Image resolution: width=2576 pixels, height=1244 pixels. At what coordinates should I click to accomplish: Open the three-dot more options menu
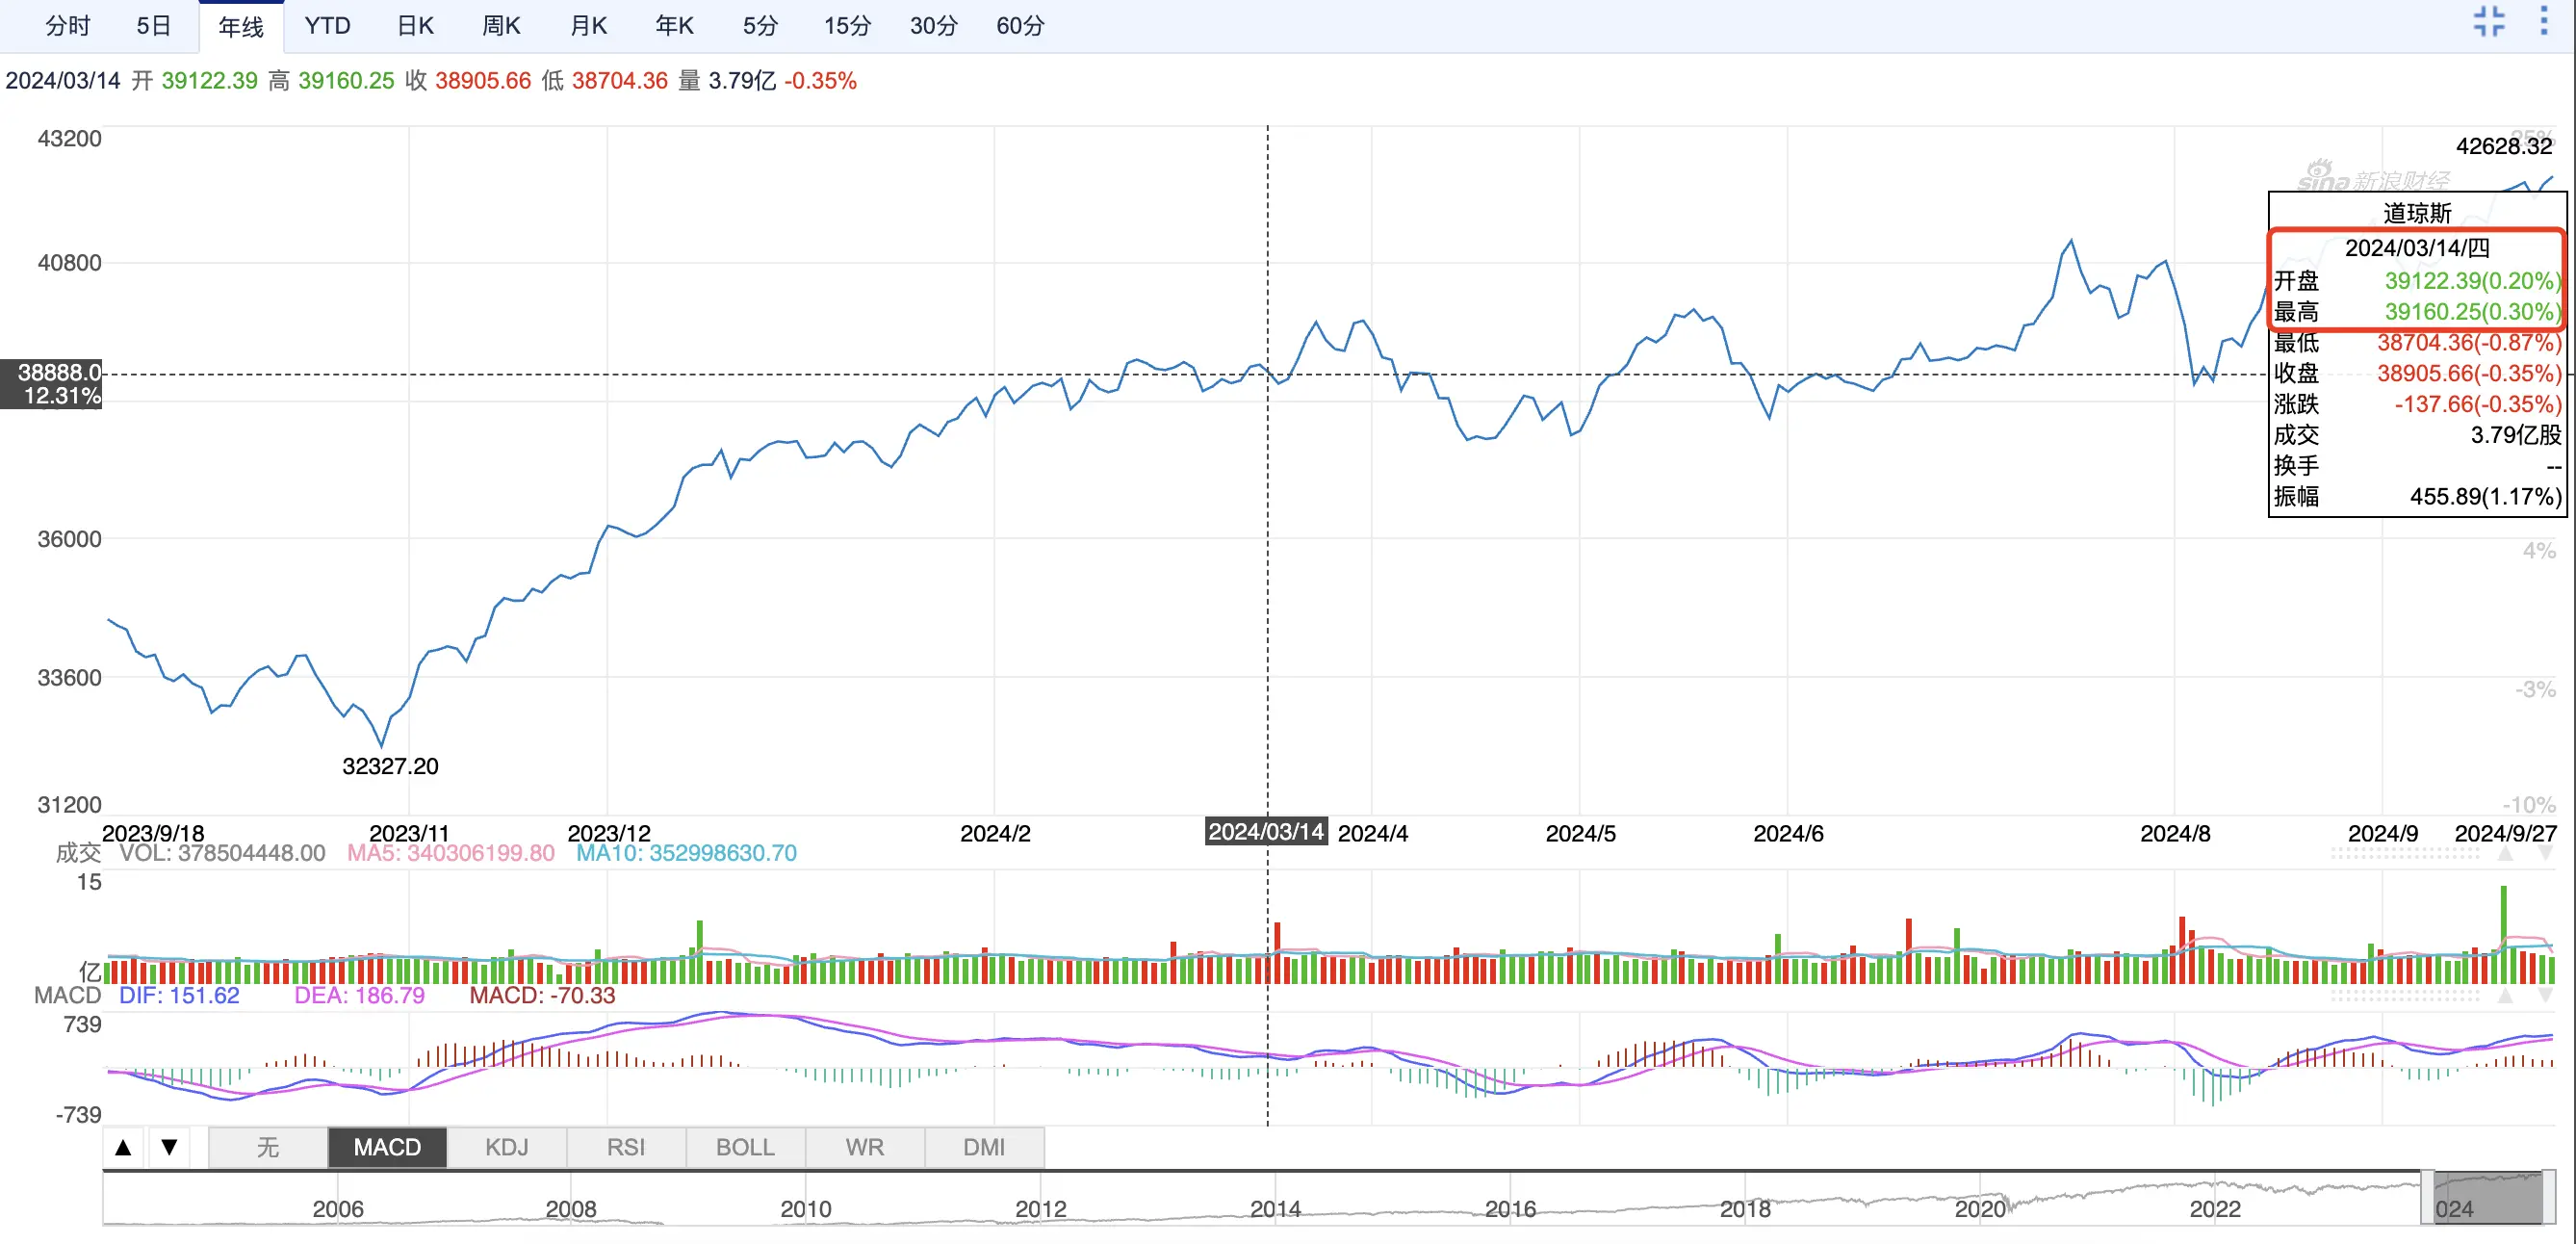click(x=2544, y=21)
